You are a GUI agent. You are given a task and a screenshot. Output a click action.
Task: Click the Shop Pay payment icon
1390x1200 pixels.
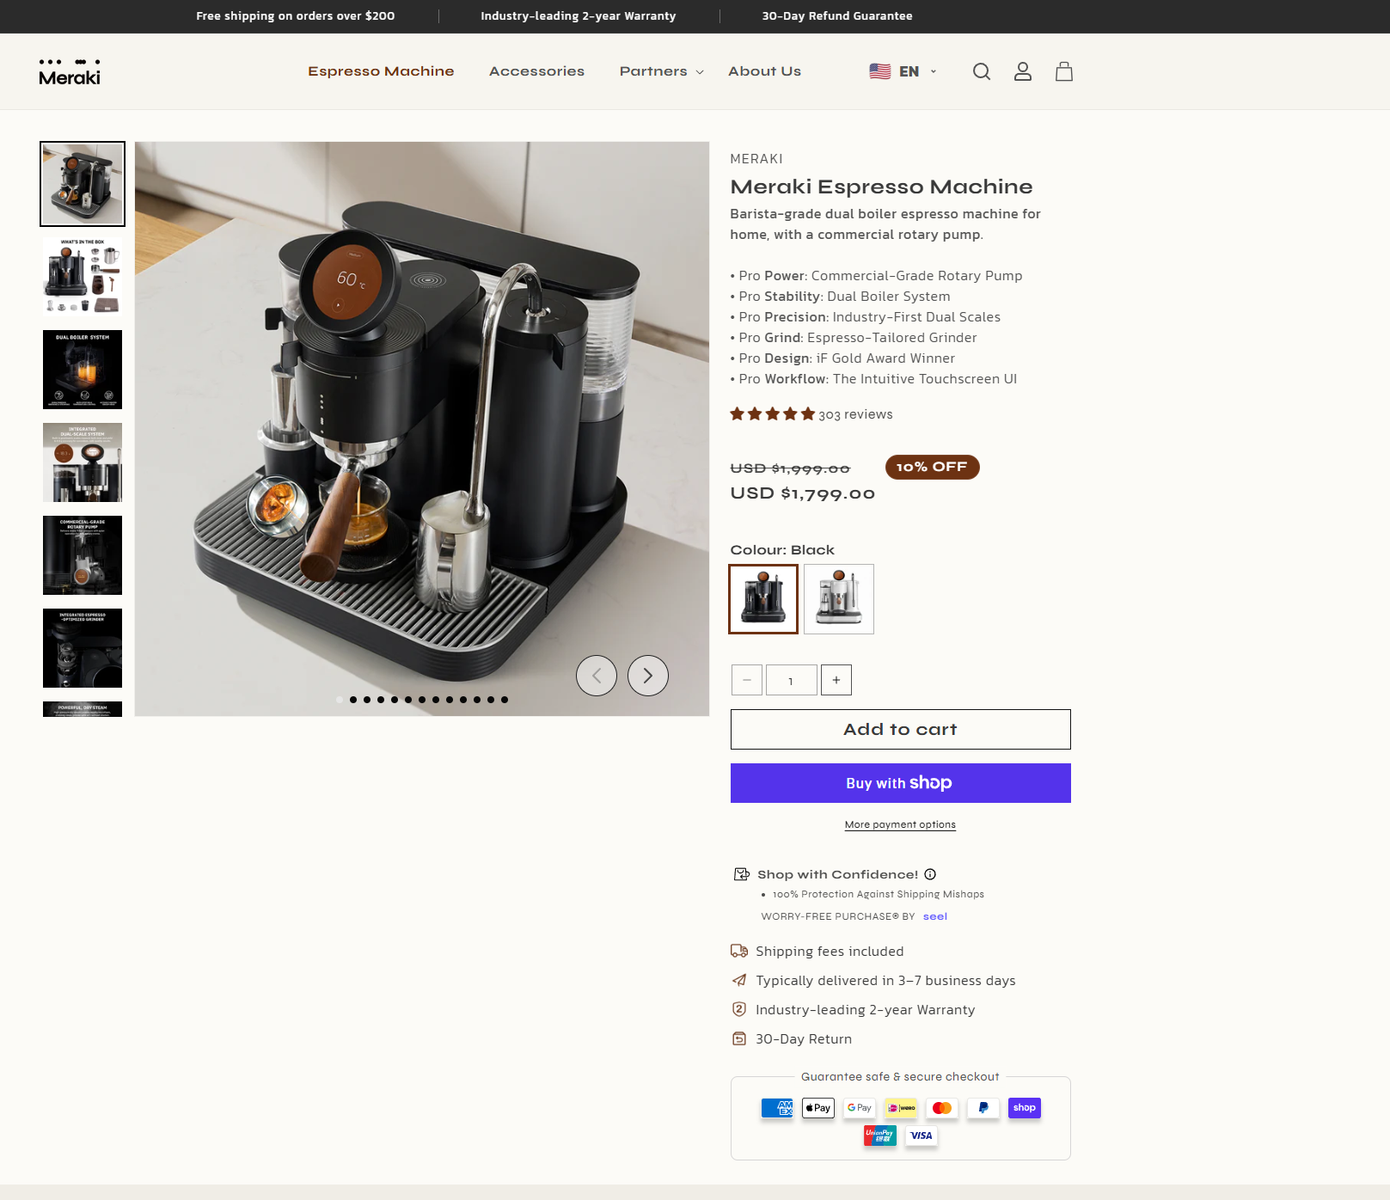point(1023,1108)
